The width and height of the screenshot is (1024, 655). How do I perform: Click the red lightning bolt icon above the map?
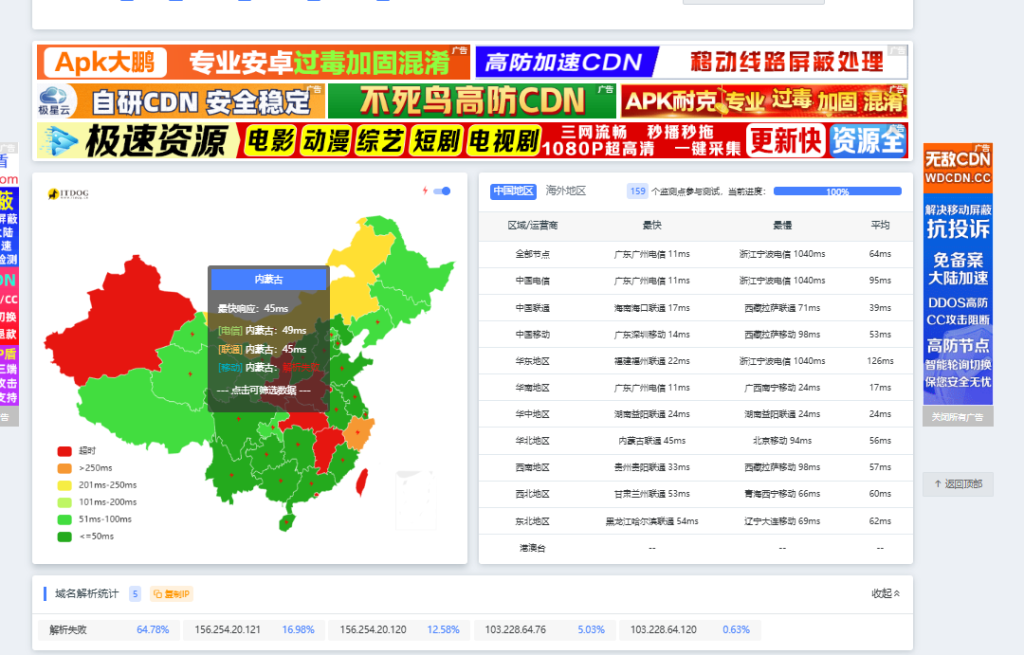coord(425,192)
